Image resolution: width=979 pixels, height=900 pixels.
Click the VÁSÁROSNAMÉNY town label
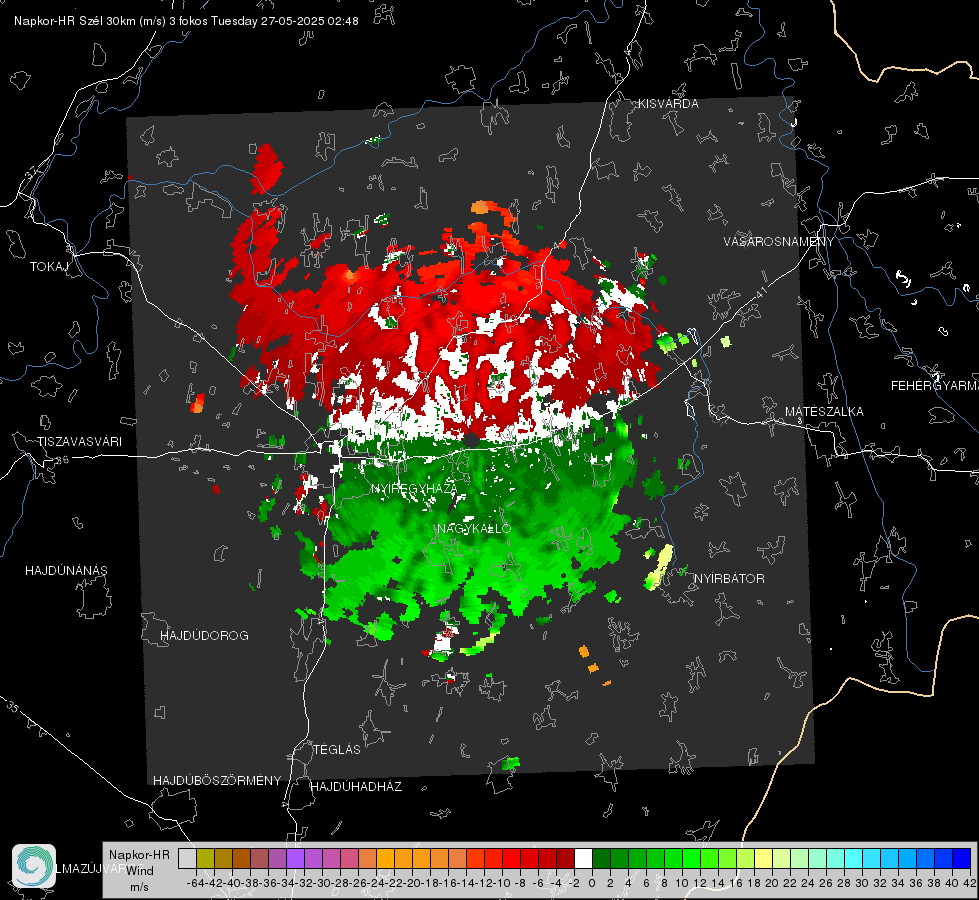point(779,241)
